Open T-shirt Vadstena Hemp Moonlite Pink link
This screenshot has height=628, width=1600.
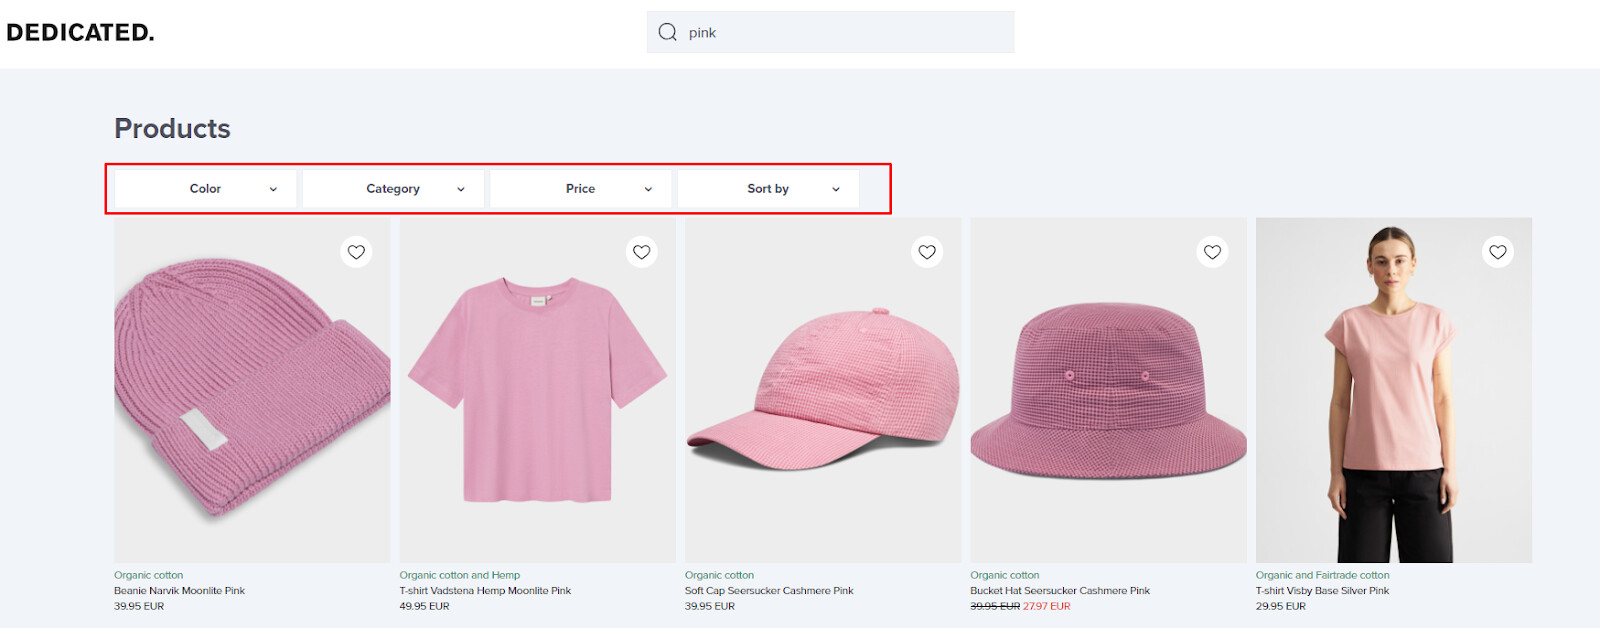[x=485, y=591]
